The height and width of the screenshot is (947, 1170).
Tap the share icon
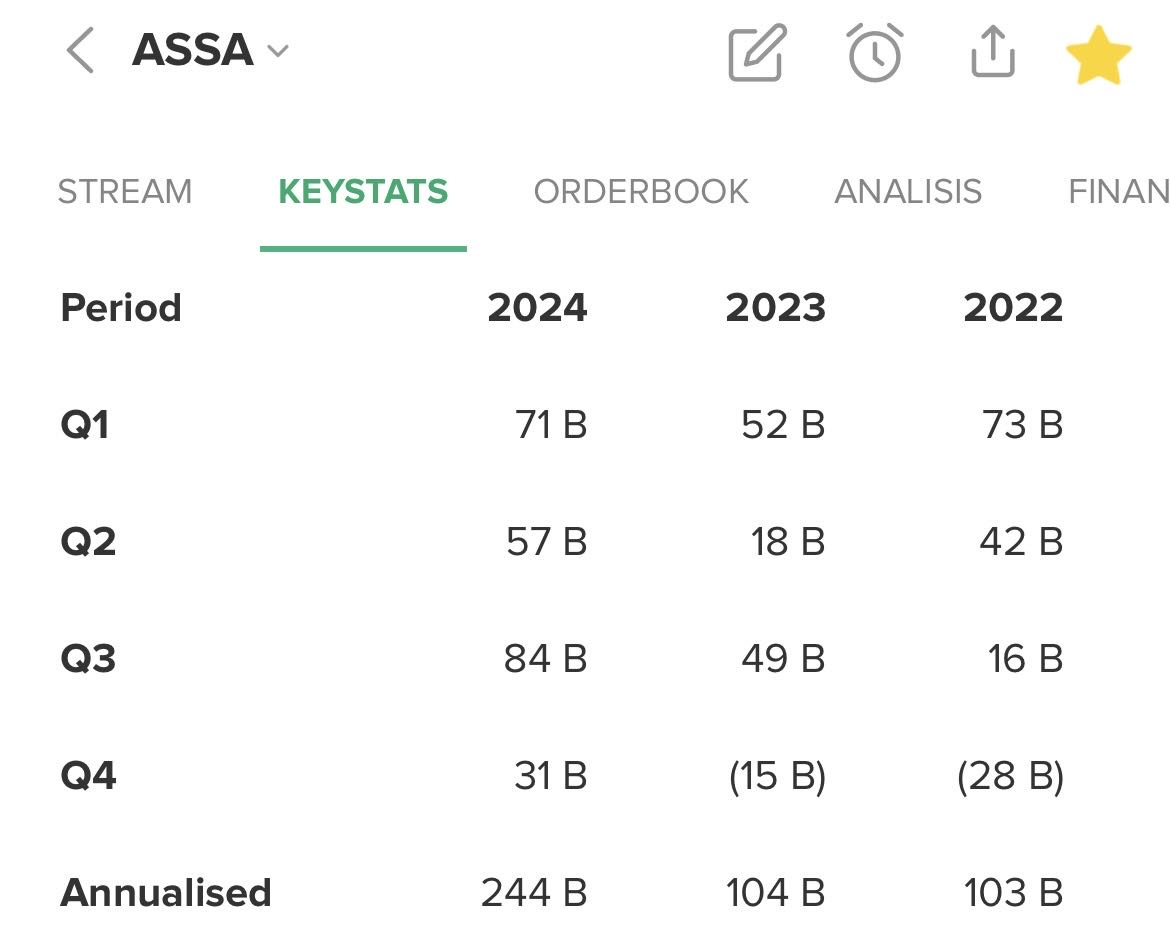992,52
